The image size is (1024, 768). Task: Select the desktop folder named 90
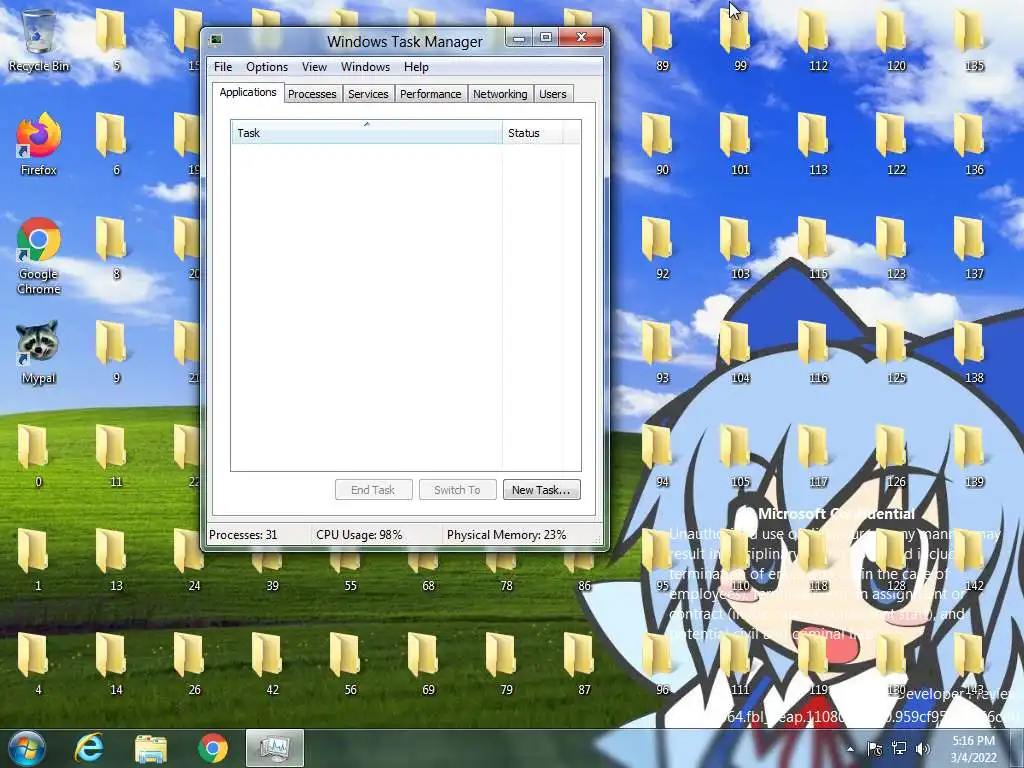(662, 144)
